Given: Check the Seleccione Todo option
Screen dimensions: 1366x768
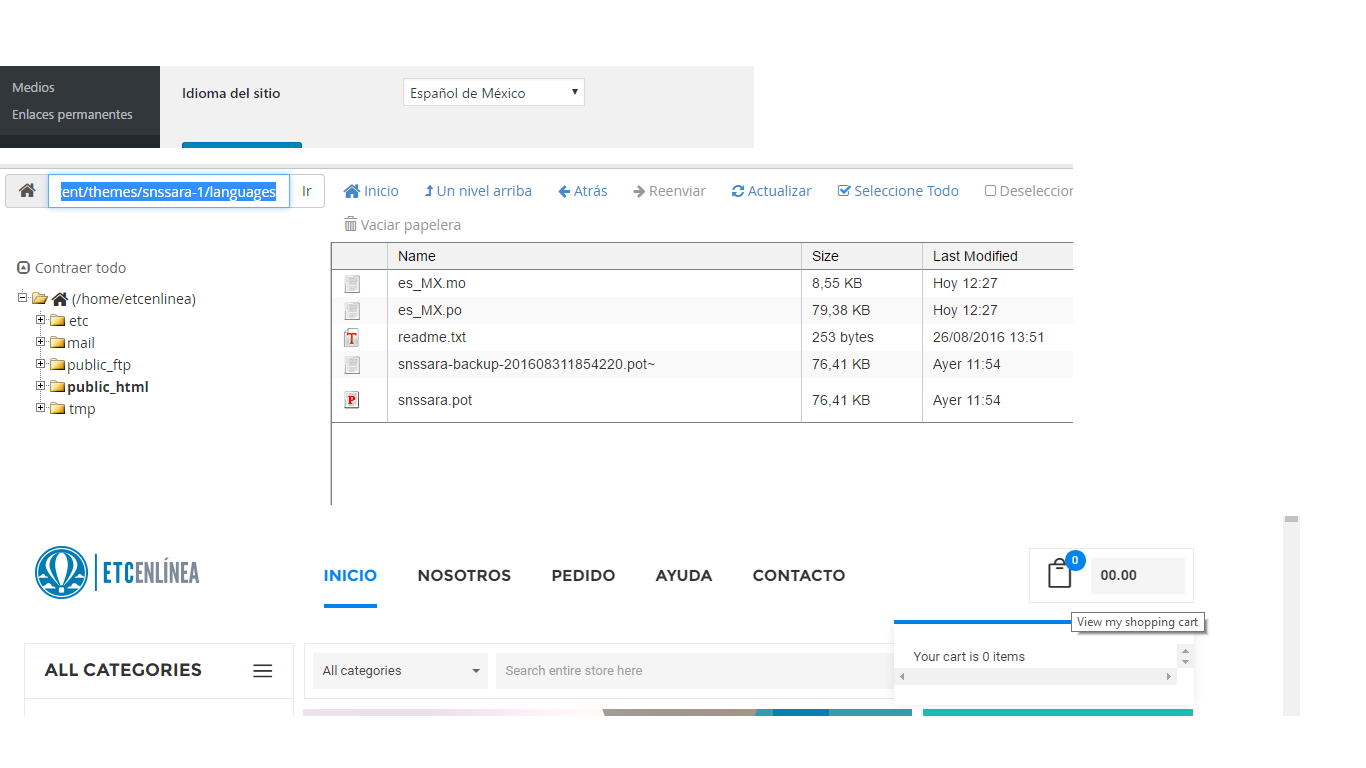Looking at the screenshot, I should (898, 191).
